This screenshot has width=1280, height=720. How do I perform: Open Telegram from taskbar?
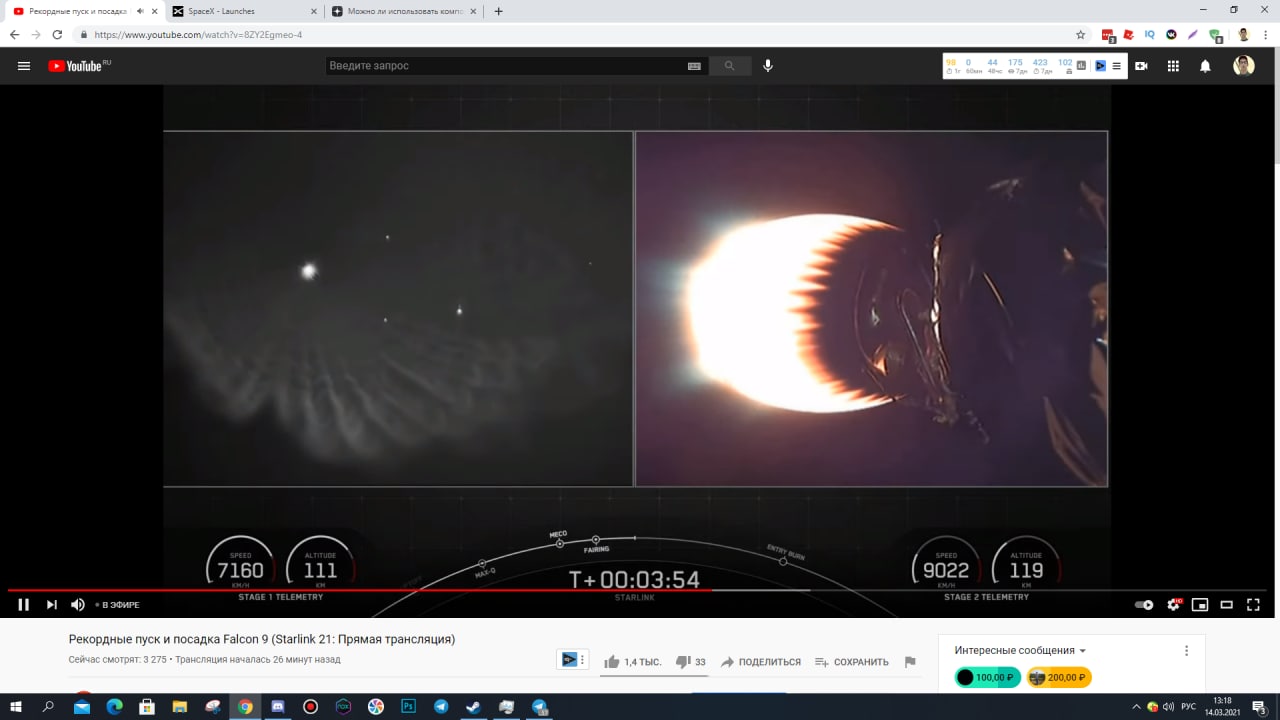tap(441, 706)
